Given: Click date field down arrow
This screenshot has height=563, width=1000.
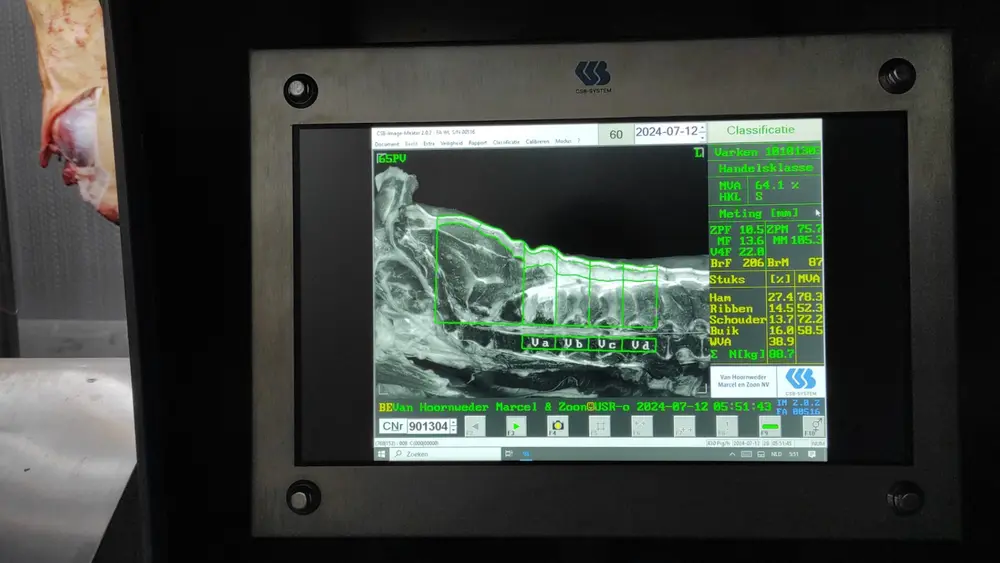Looking at the screenshot, I should pos(702,136).
